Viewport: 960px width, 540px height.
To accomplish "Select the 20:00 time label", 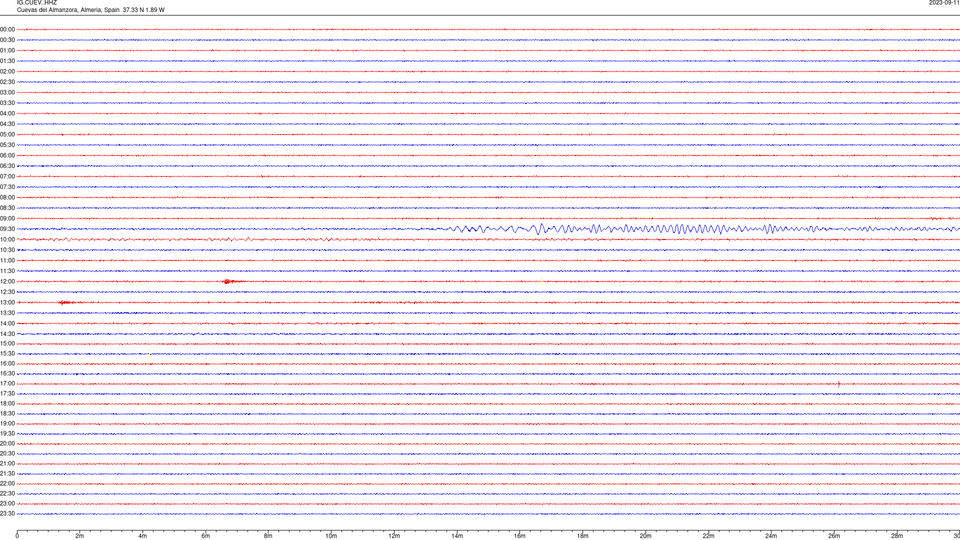I will coord(7,444).
